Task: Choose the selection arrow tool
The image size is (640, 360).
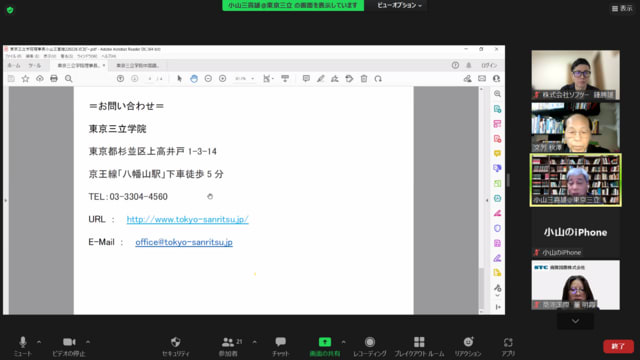Action: tap(179, 79)
